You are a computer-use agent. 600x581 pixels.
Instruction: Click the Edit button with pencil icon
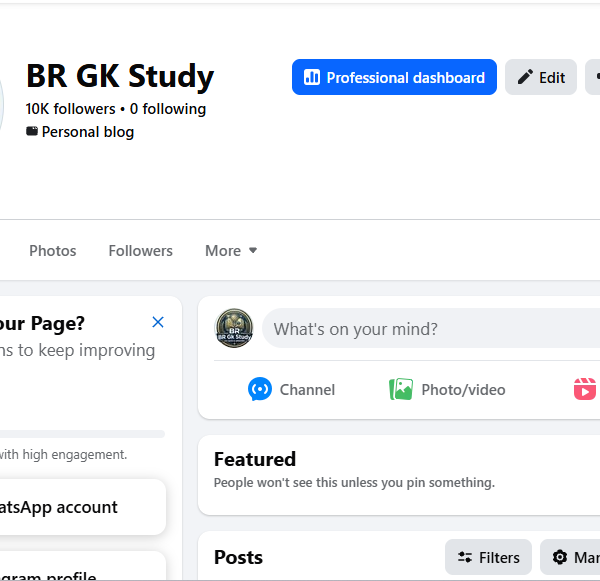coord(541,77)
